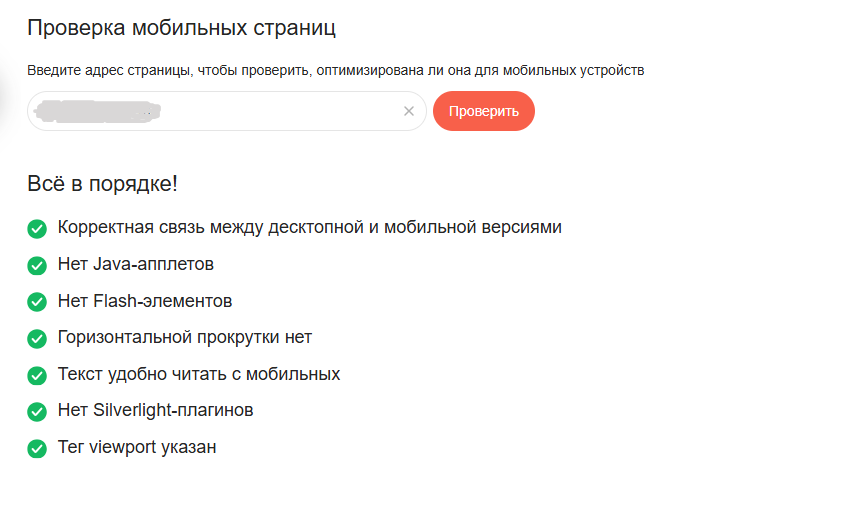Clear the address field with the X icon
The height and width of the screenshot is (528, 847).
point(408,111)
